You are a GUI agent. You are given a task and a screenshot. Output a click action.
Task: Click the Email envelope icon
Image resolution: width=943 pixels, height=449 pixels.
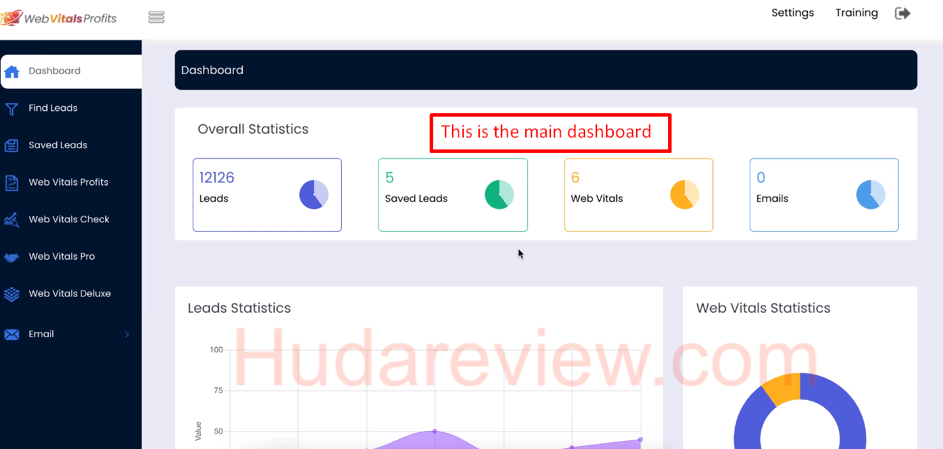click(x=11, y=334)
